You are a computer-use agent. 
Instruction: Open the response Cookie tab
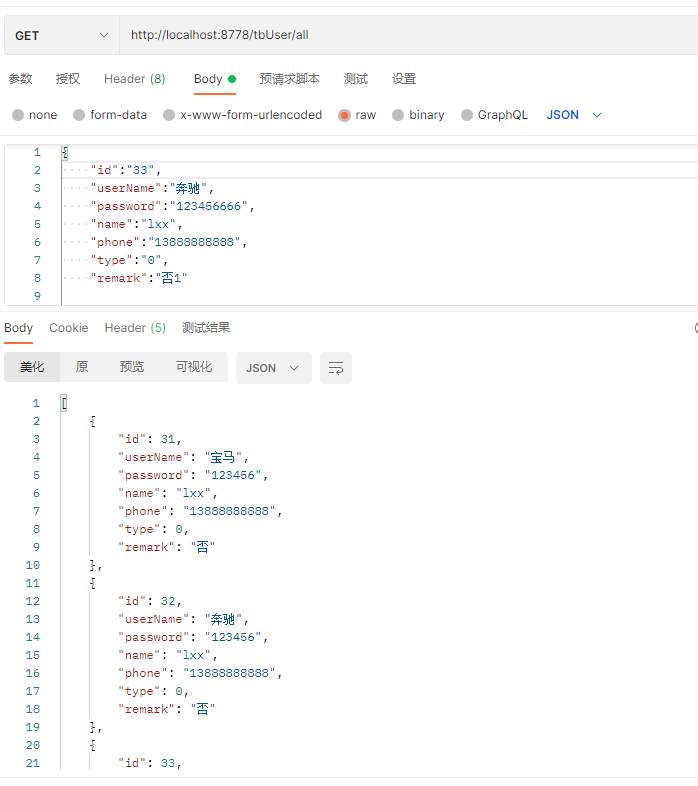coord(69,328)
